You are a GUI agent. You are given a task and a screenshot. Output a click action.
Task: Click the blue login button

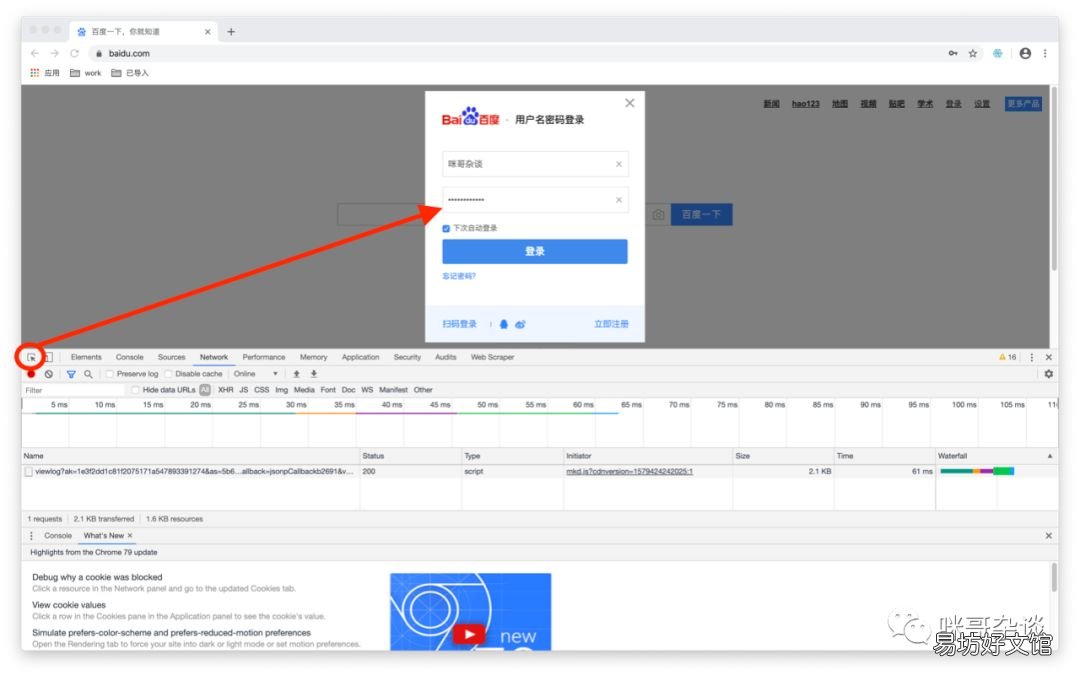coord(534,252)
